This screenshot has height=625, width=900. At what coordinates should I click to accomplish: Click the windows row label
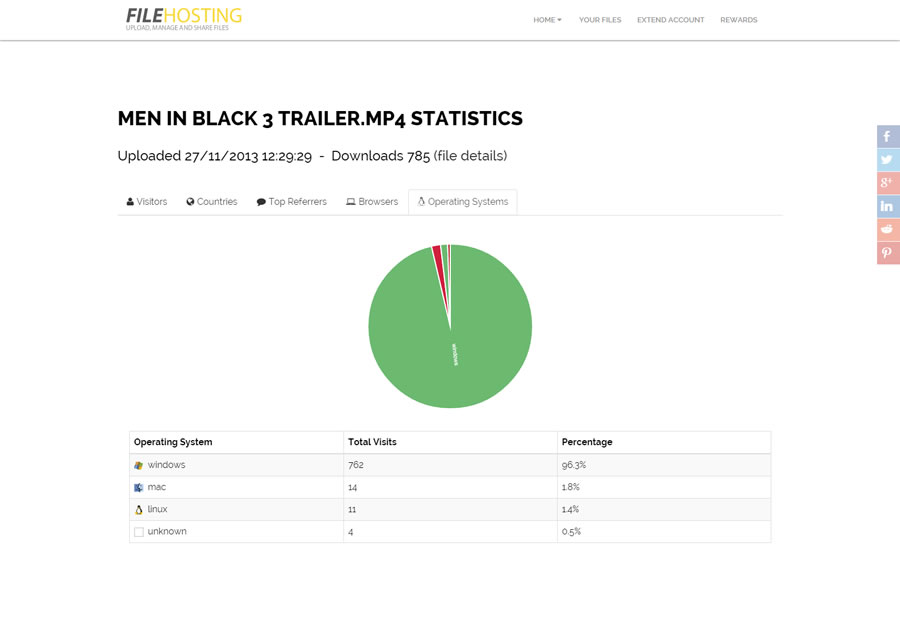tap(166, 465)
